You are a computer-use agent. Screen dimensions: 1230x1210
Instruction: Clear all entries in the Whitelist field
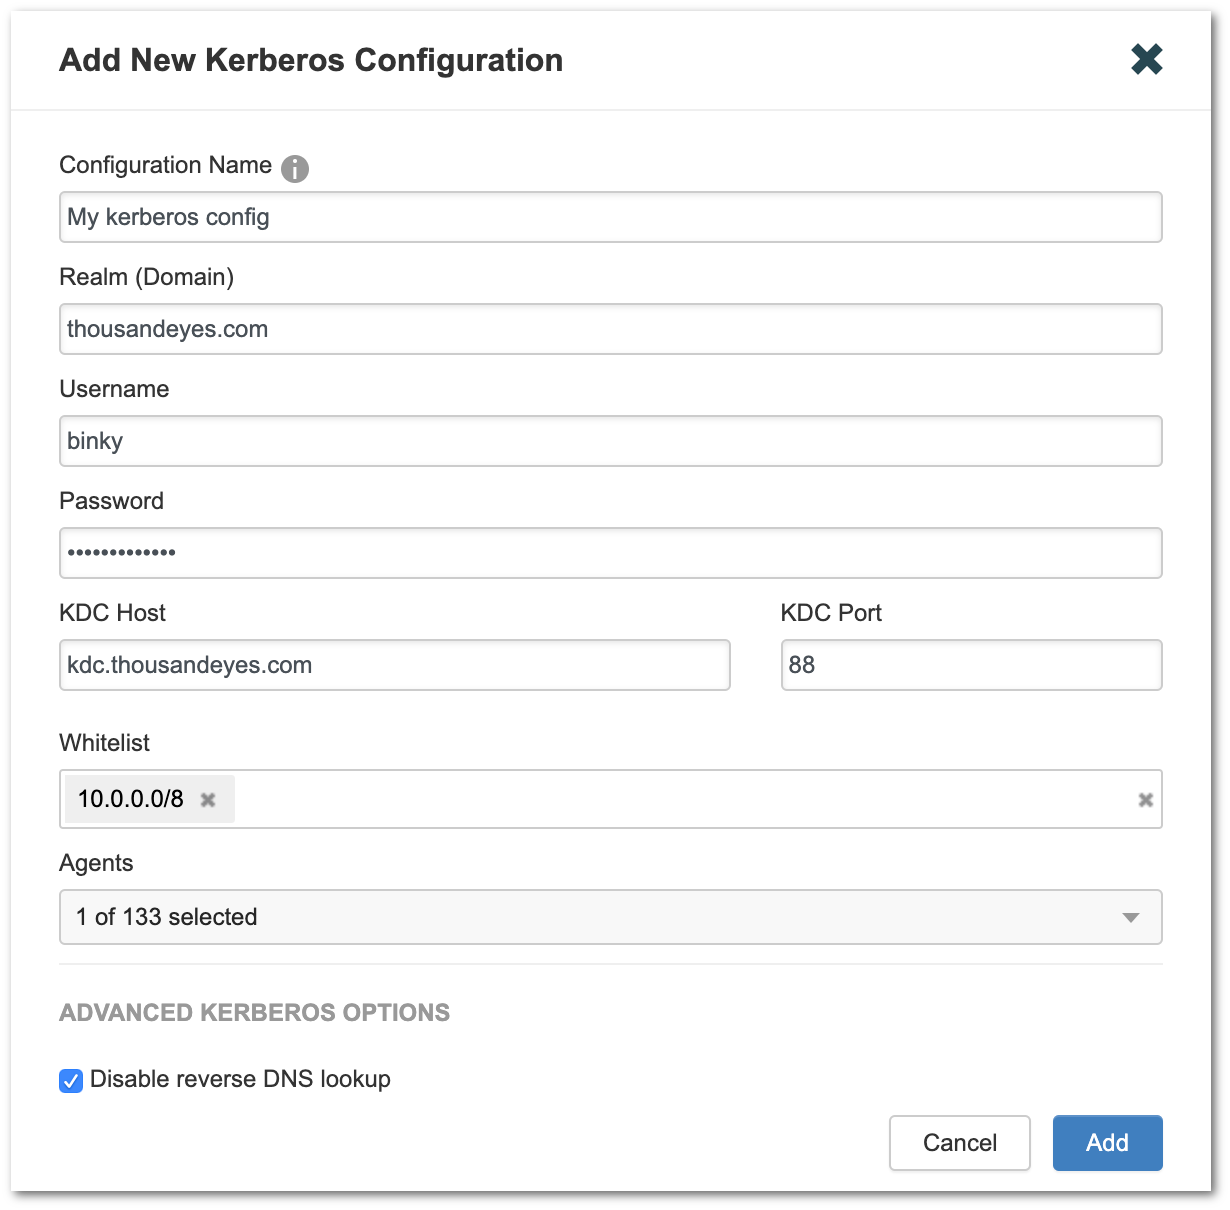pyautogui.click(x=1146, y=800)
